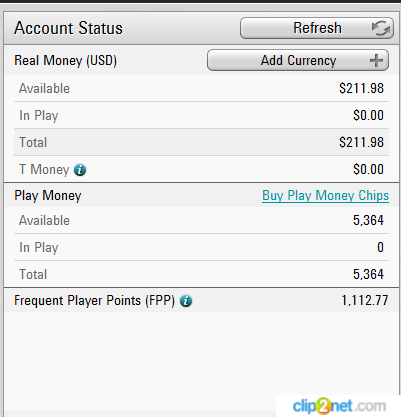Select the T Money balance row
The width and height of the screenshot is (401, 417).
click(x=201, y=169)
